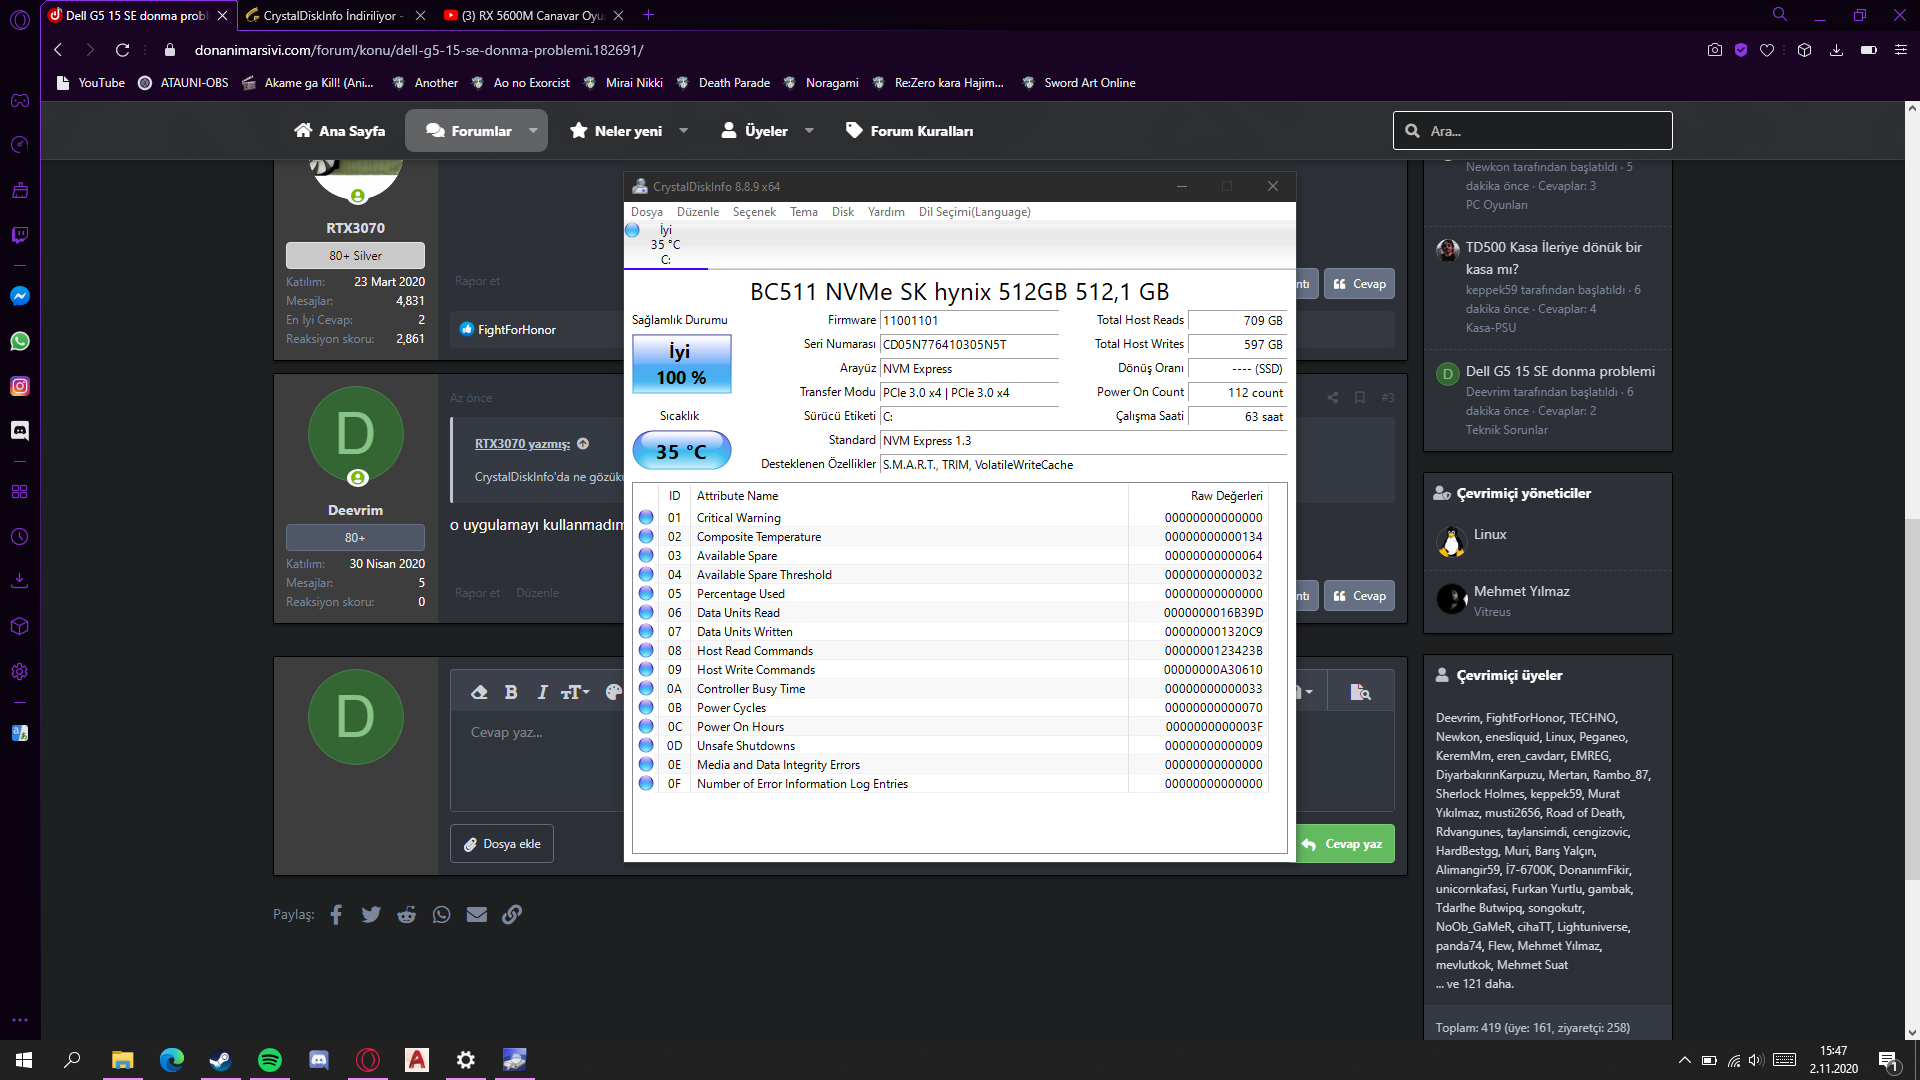
Task: Toggle italic formatting in reply editor
Action: [x=542, y=692]
